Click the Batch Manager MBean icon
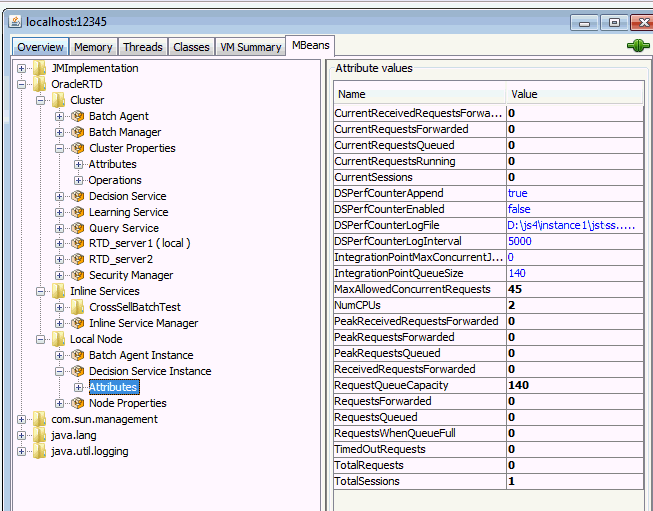Viewport: 653px width, 511px height. 77,132
